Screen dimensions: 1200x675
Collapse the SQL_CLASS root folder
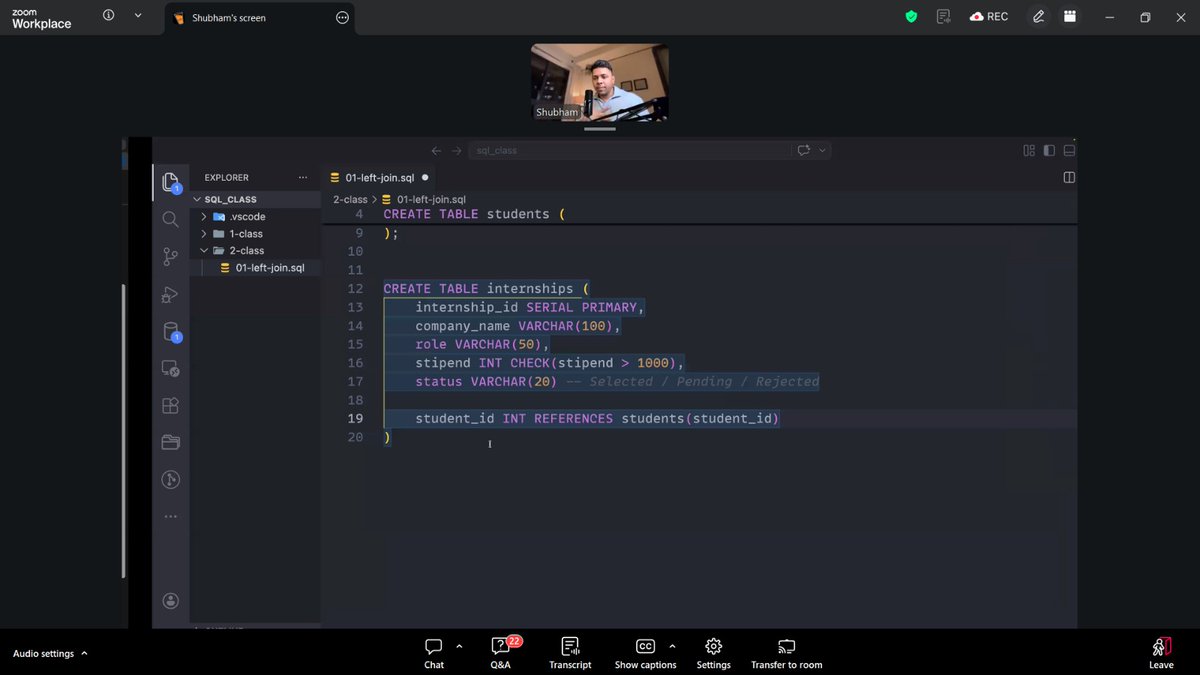coord(196,199)
